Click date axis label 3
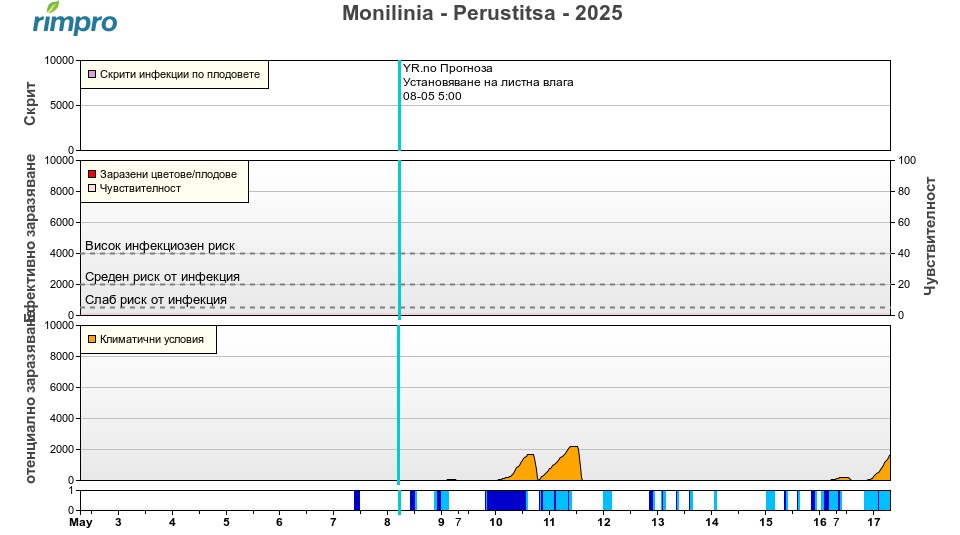960x535 pixels. [118, 522]
